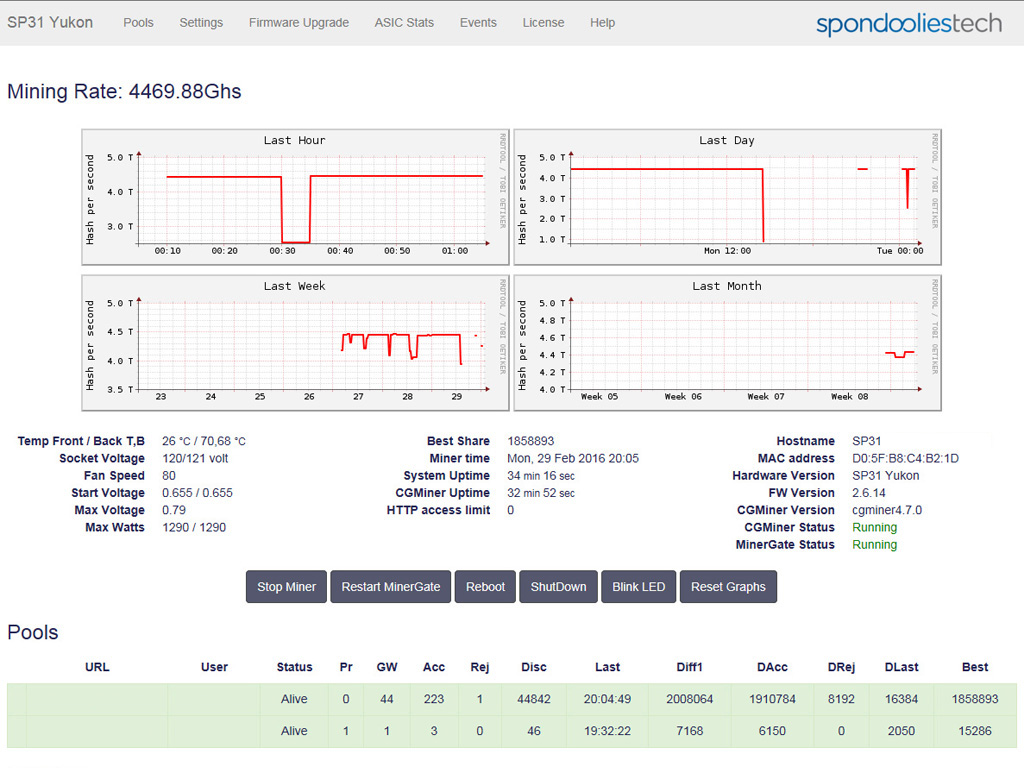1024x768 pixels.
Task: Click the ShutDown button
Action: [x=558, y=586]
